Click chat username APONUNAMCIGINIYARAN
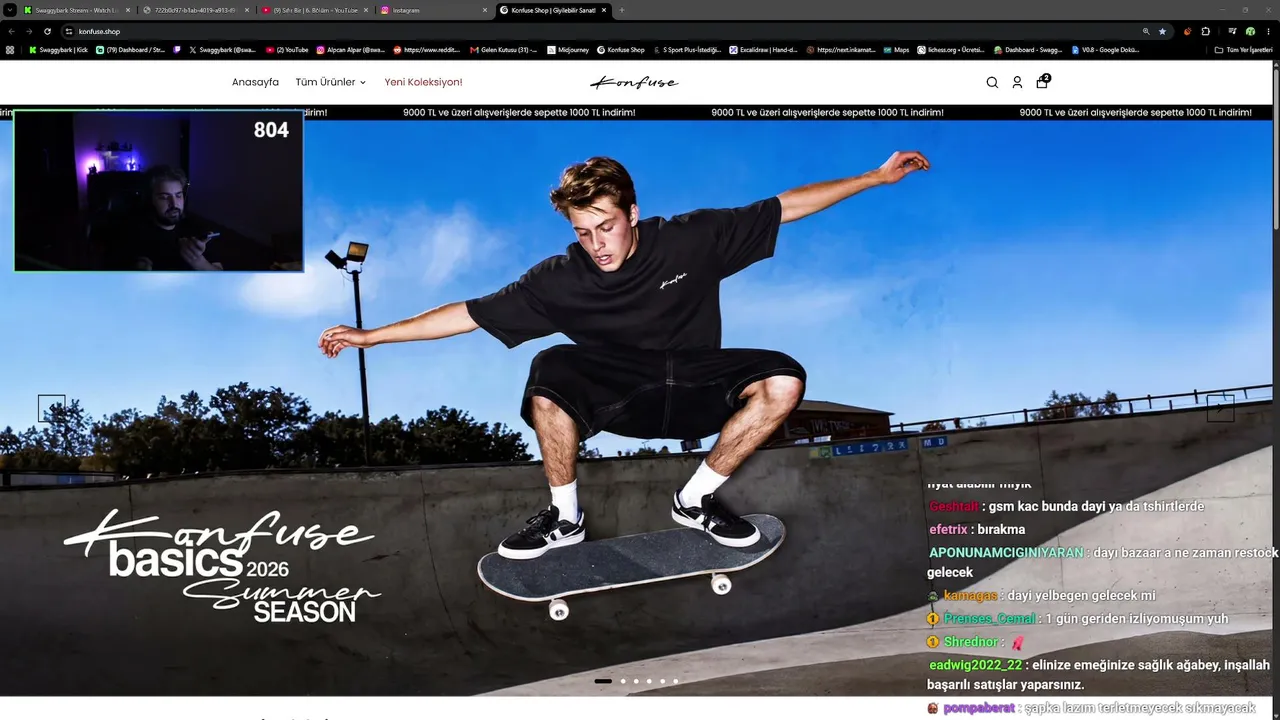1280x720 pixels. [1006, 552]
